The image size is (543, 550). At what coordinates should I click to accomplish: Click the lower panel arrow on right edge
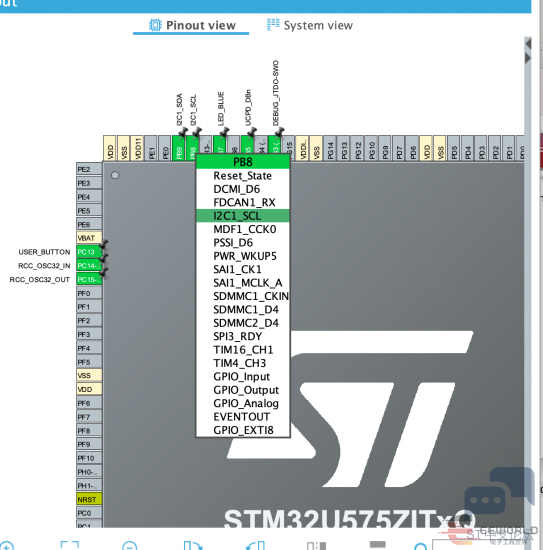(528, 58)
